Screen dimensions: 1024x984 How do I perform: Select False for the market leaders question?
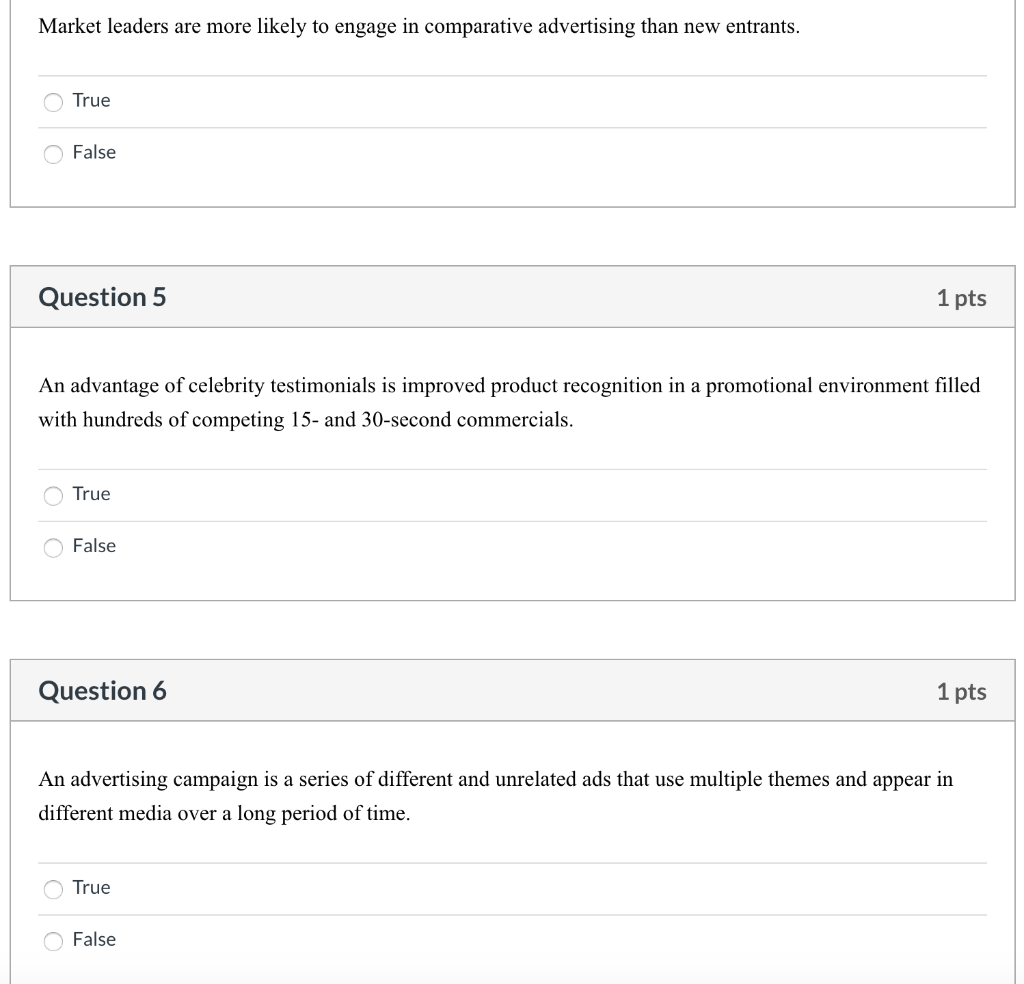point(53,153)
